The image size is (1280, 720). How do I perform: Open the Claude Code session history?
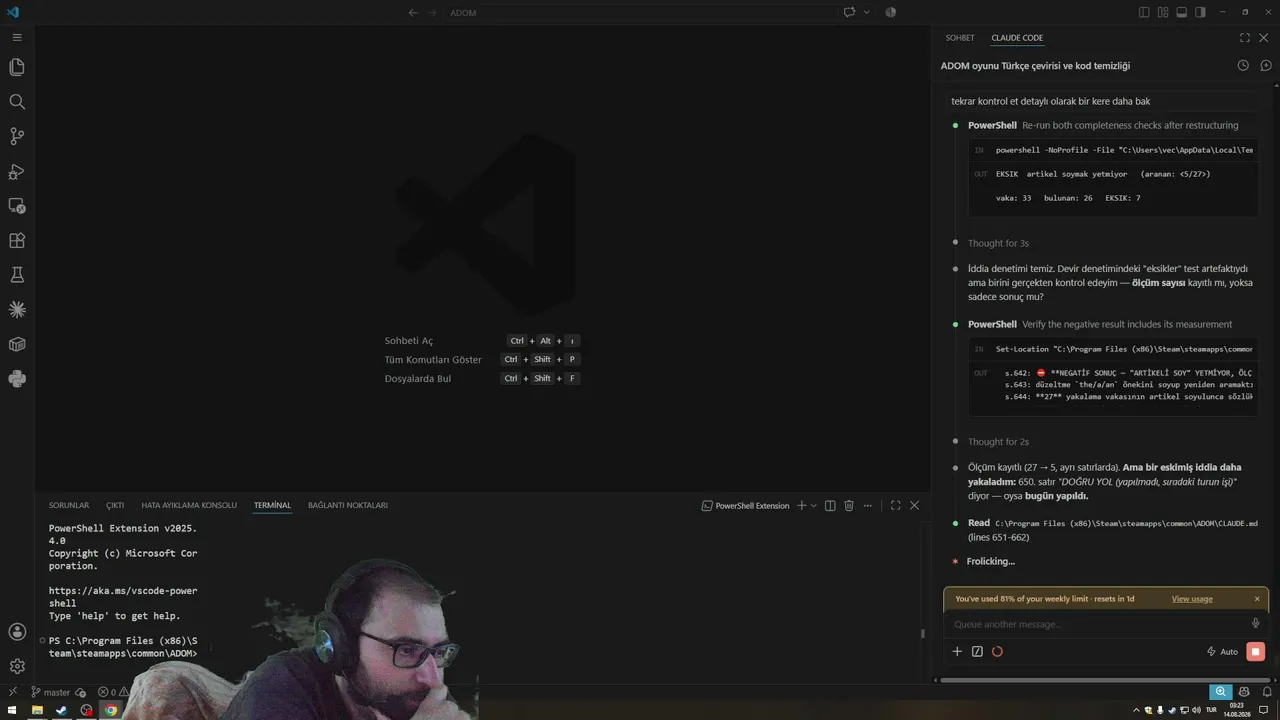1243,66
